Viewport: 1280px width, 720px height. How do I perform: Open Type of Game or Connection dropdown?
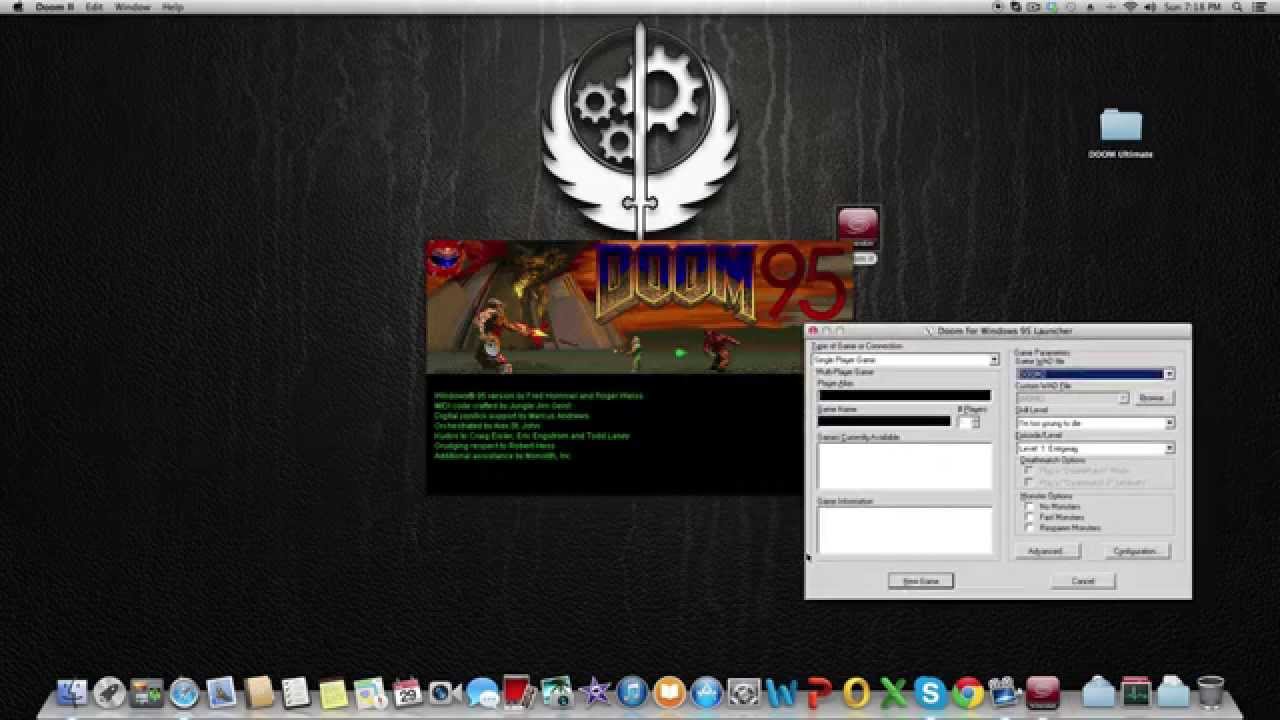[x=905, y=360]
